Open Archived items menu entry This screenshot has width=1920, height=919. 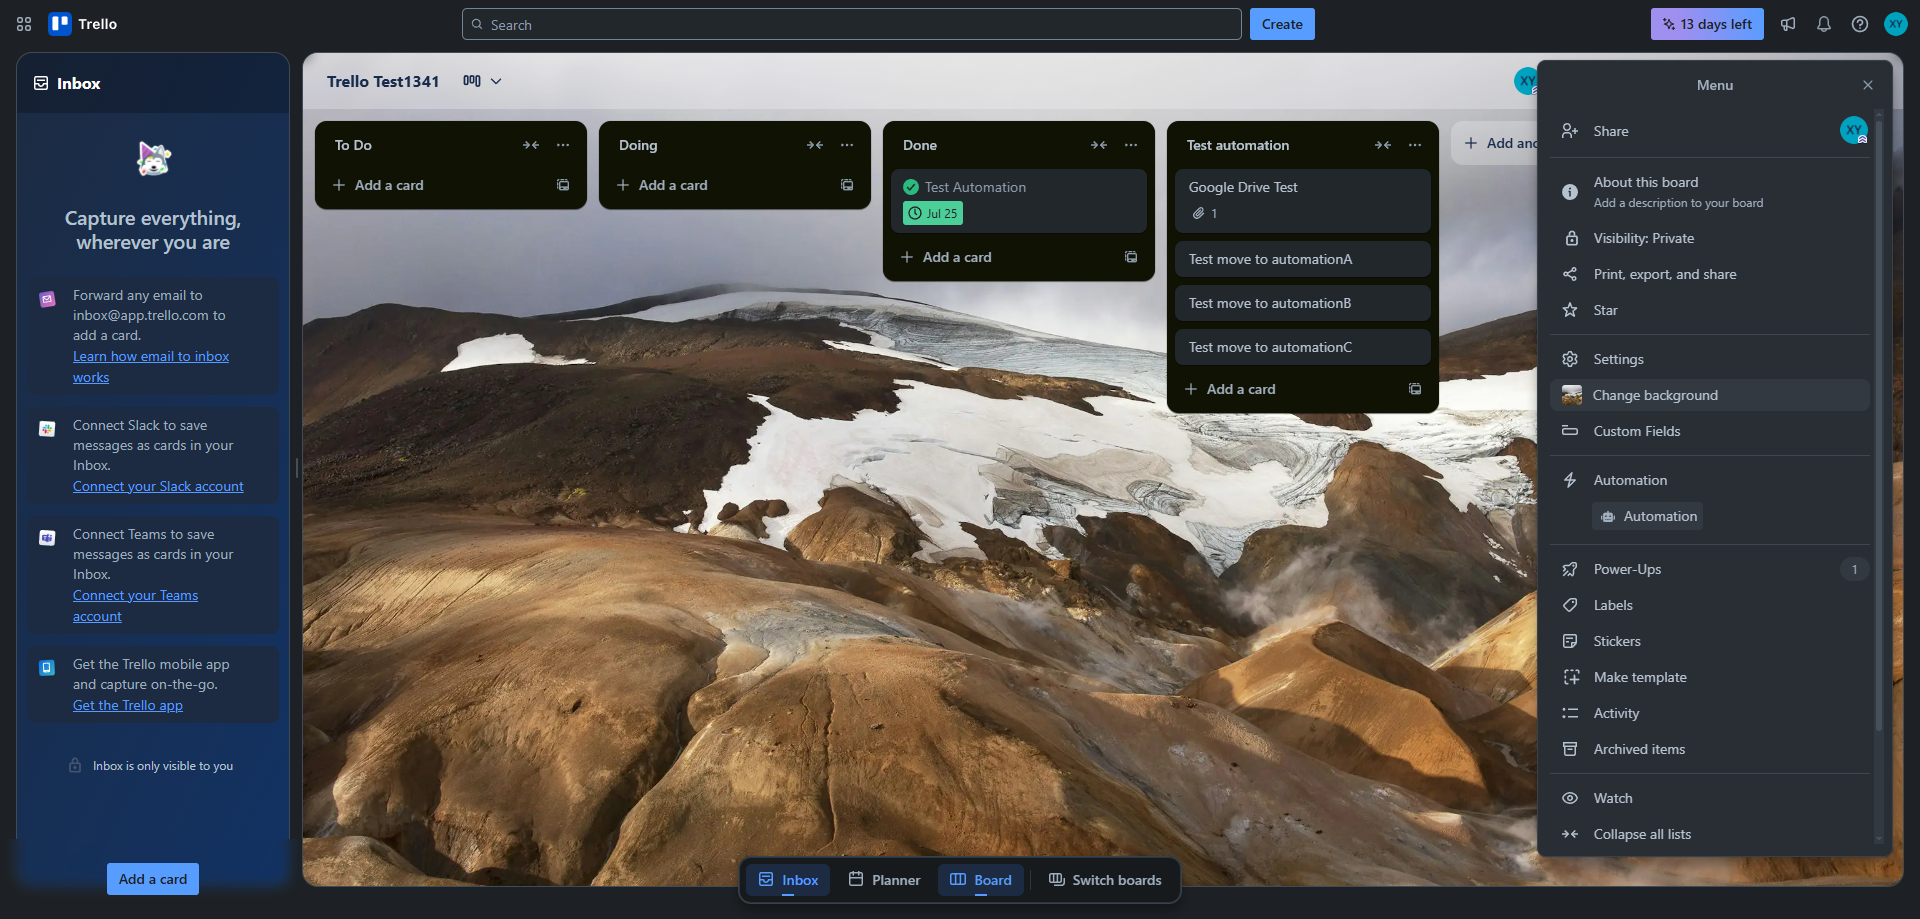point(1709,749)
